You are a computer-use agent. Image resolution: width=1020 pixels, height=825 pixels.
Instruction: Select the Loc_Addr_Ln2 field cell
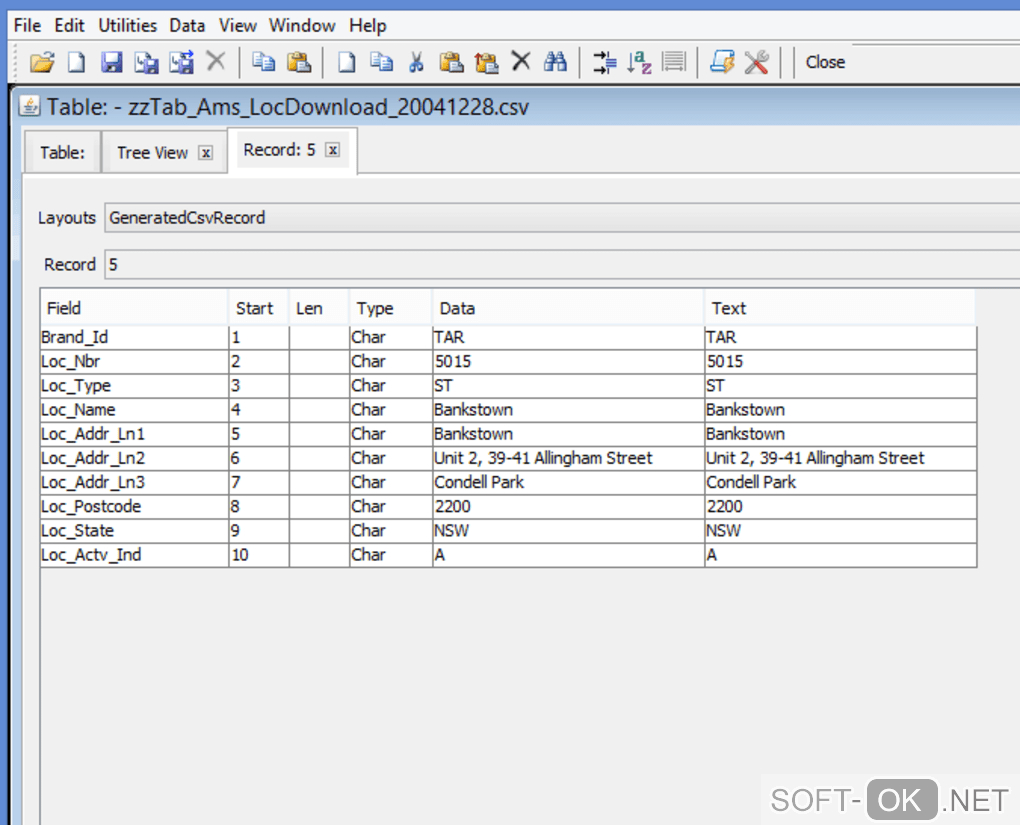134,458
